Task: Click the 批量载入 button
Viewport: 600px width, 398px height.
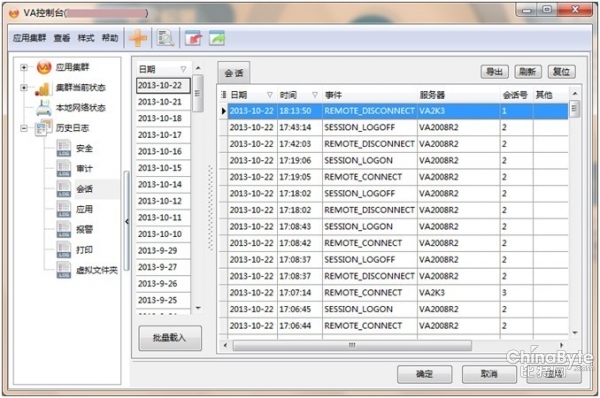Action: [x=170, y=338]
